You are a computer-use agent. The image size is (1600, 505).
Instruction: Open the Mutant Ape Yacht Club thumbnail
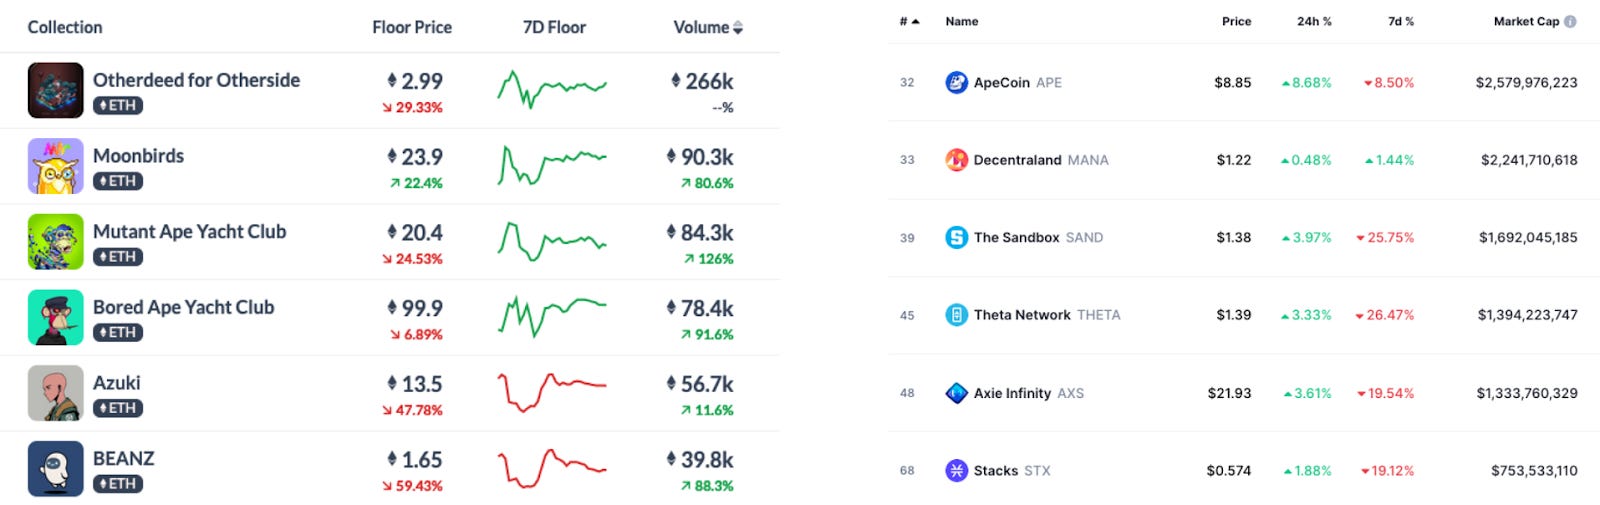click(55, 242)
